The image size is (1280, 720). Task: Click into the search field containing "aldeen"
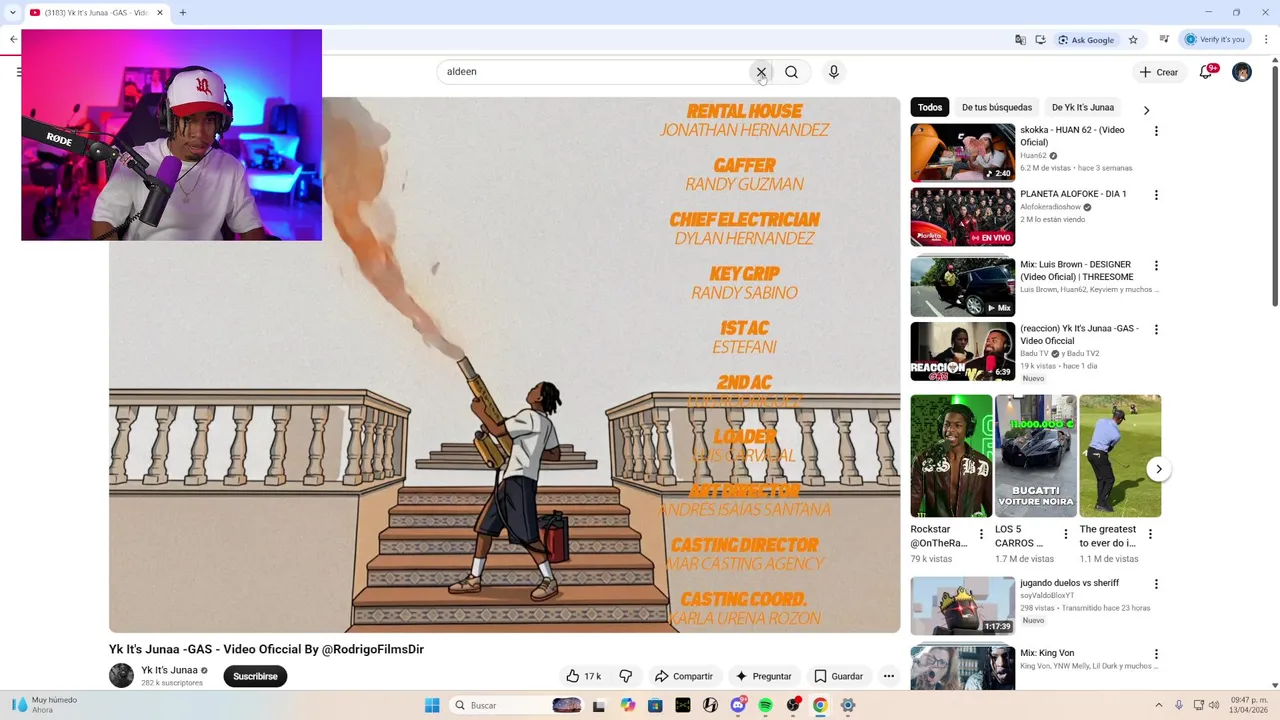point(595,72)
